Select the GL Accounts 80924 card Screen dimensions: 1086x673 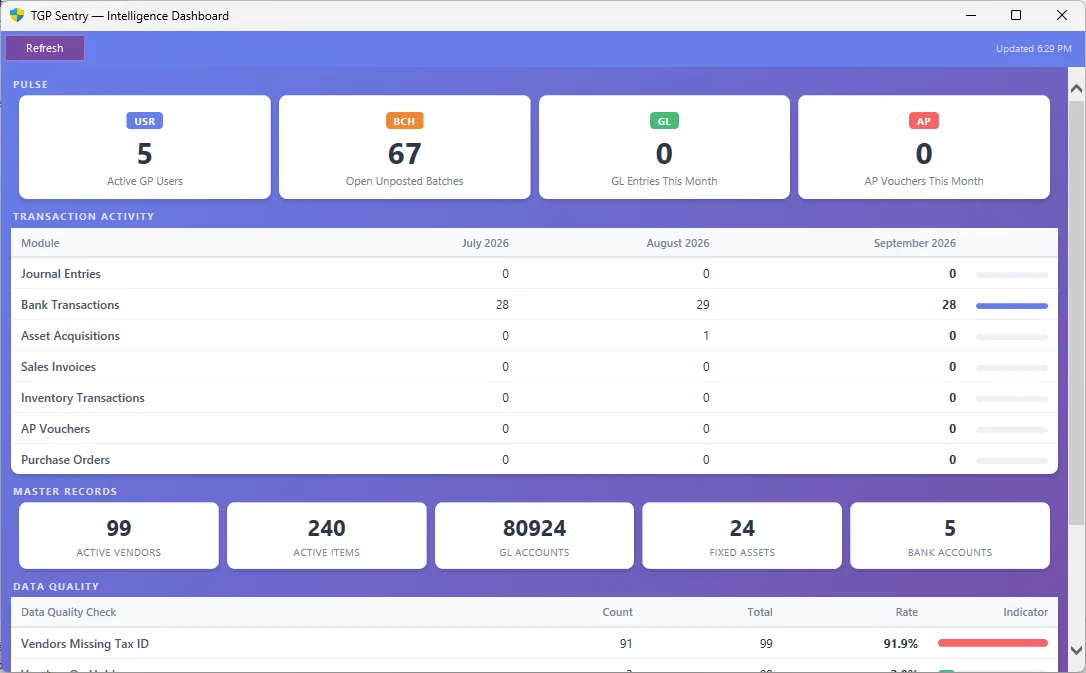[x=534, y=536]
